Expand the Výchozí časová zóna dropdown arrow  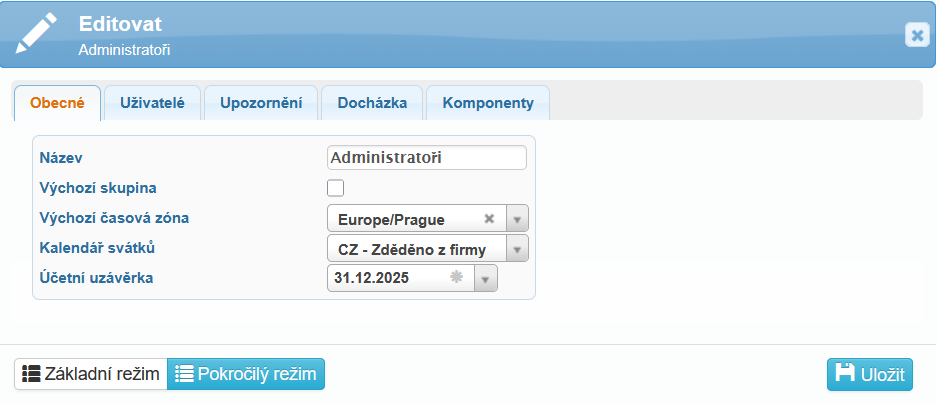[x=517, y=219]
